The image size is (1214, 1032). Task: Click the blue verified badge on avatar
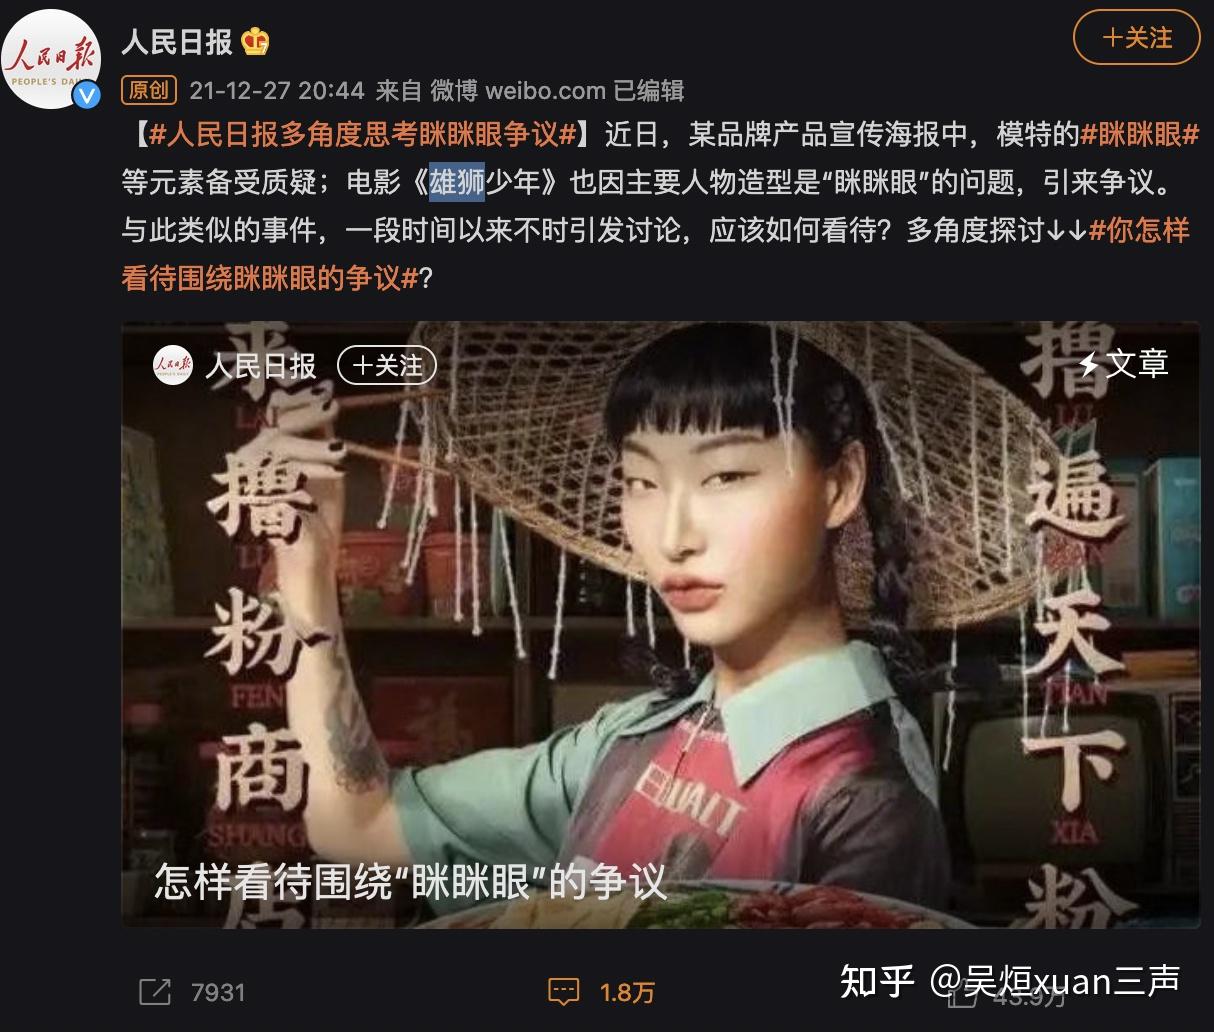tap(88, 95)
